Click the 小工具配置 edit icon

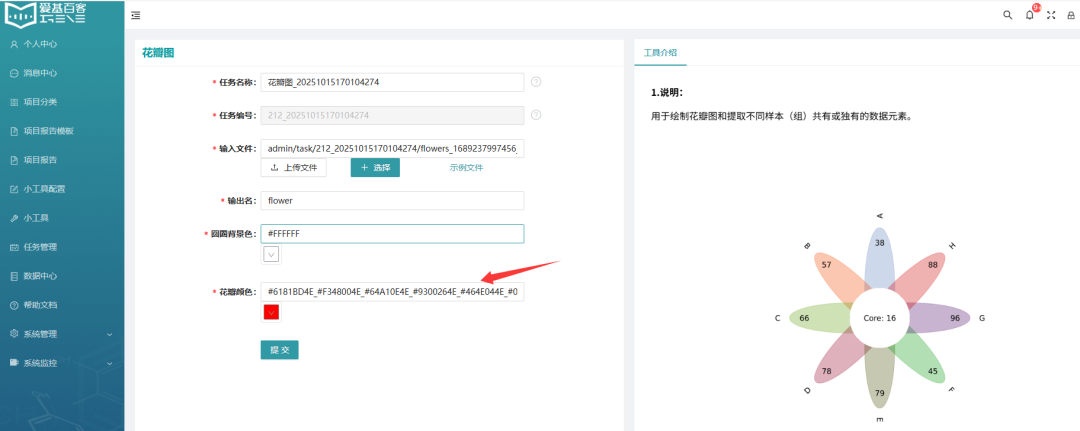coord(14,189)
